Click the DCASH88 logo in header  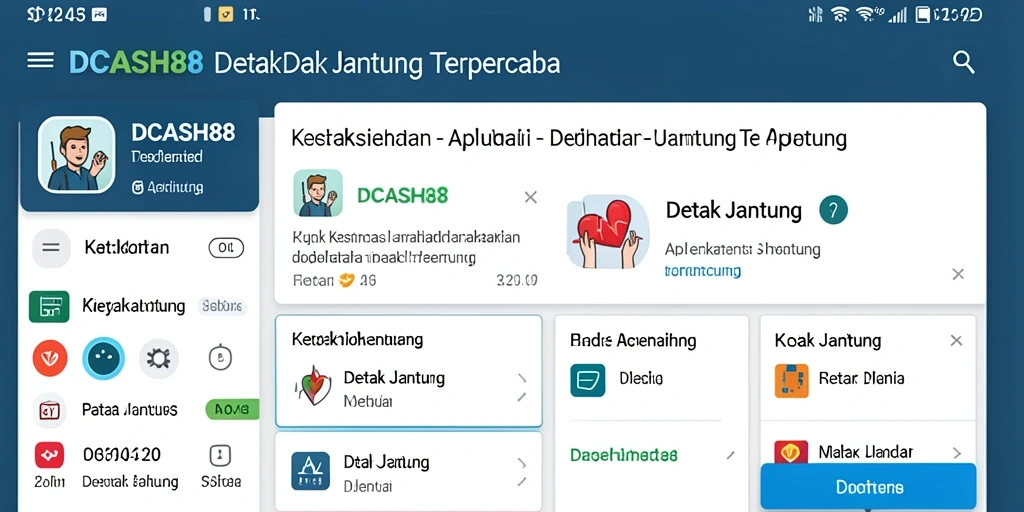[136, 63]
